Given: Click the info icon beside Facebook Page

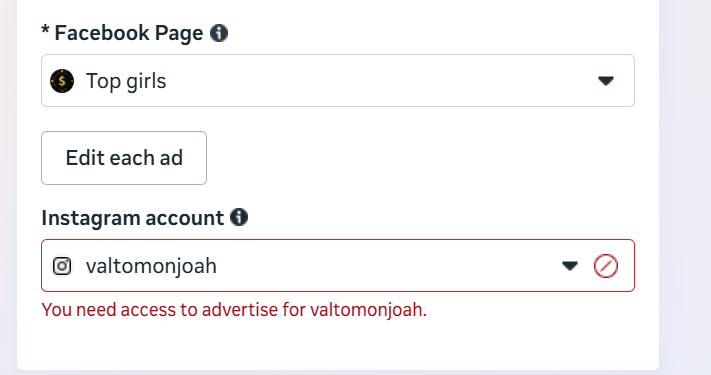Looking at the screenshot, I should [219, 33].
